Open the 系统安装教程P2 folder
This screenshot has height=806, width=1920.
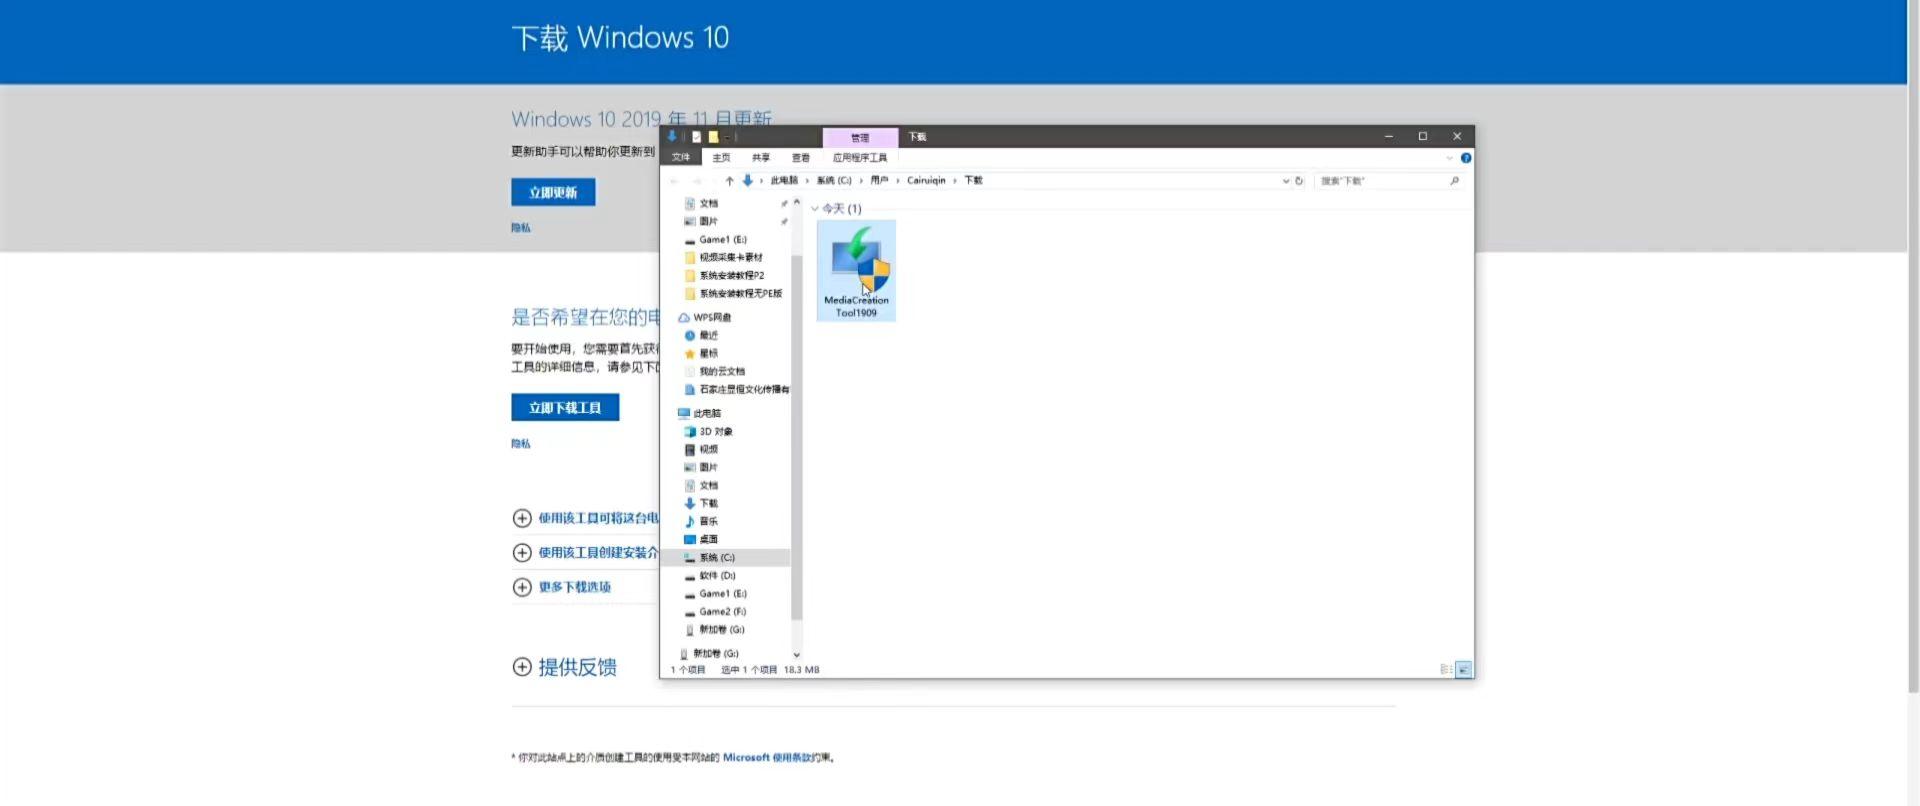[731, 275]
